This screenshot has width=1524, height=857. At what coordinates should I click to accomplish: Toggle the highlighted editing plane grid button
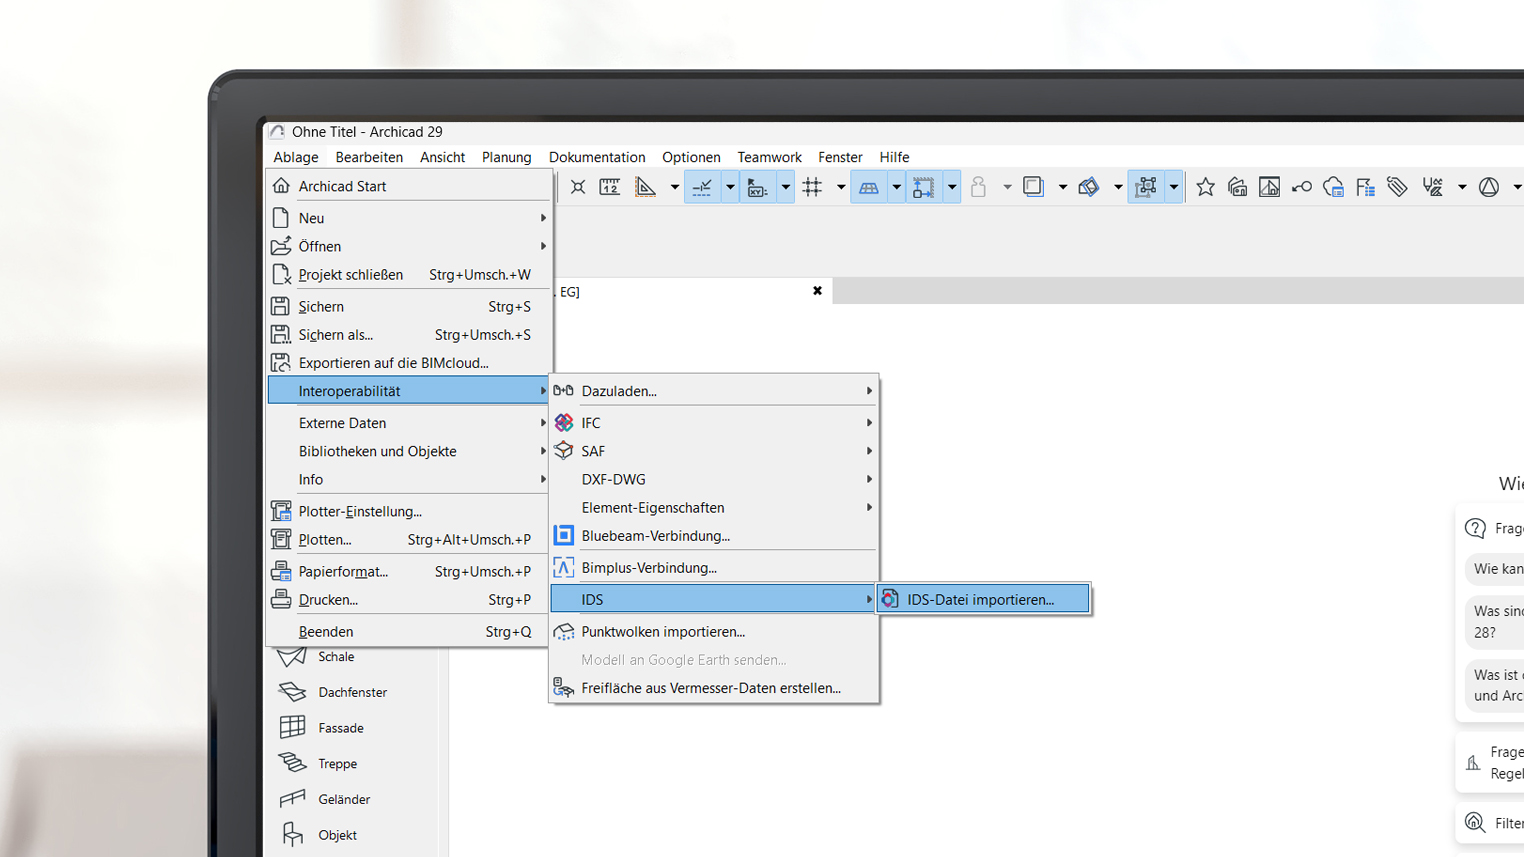tap(868, 187)
